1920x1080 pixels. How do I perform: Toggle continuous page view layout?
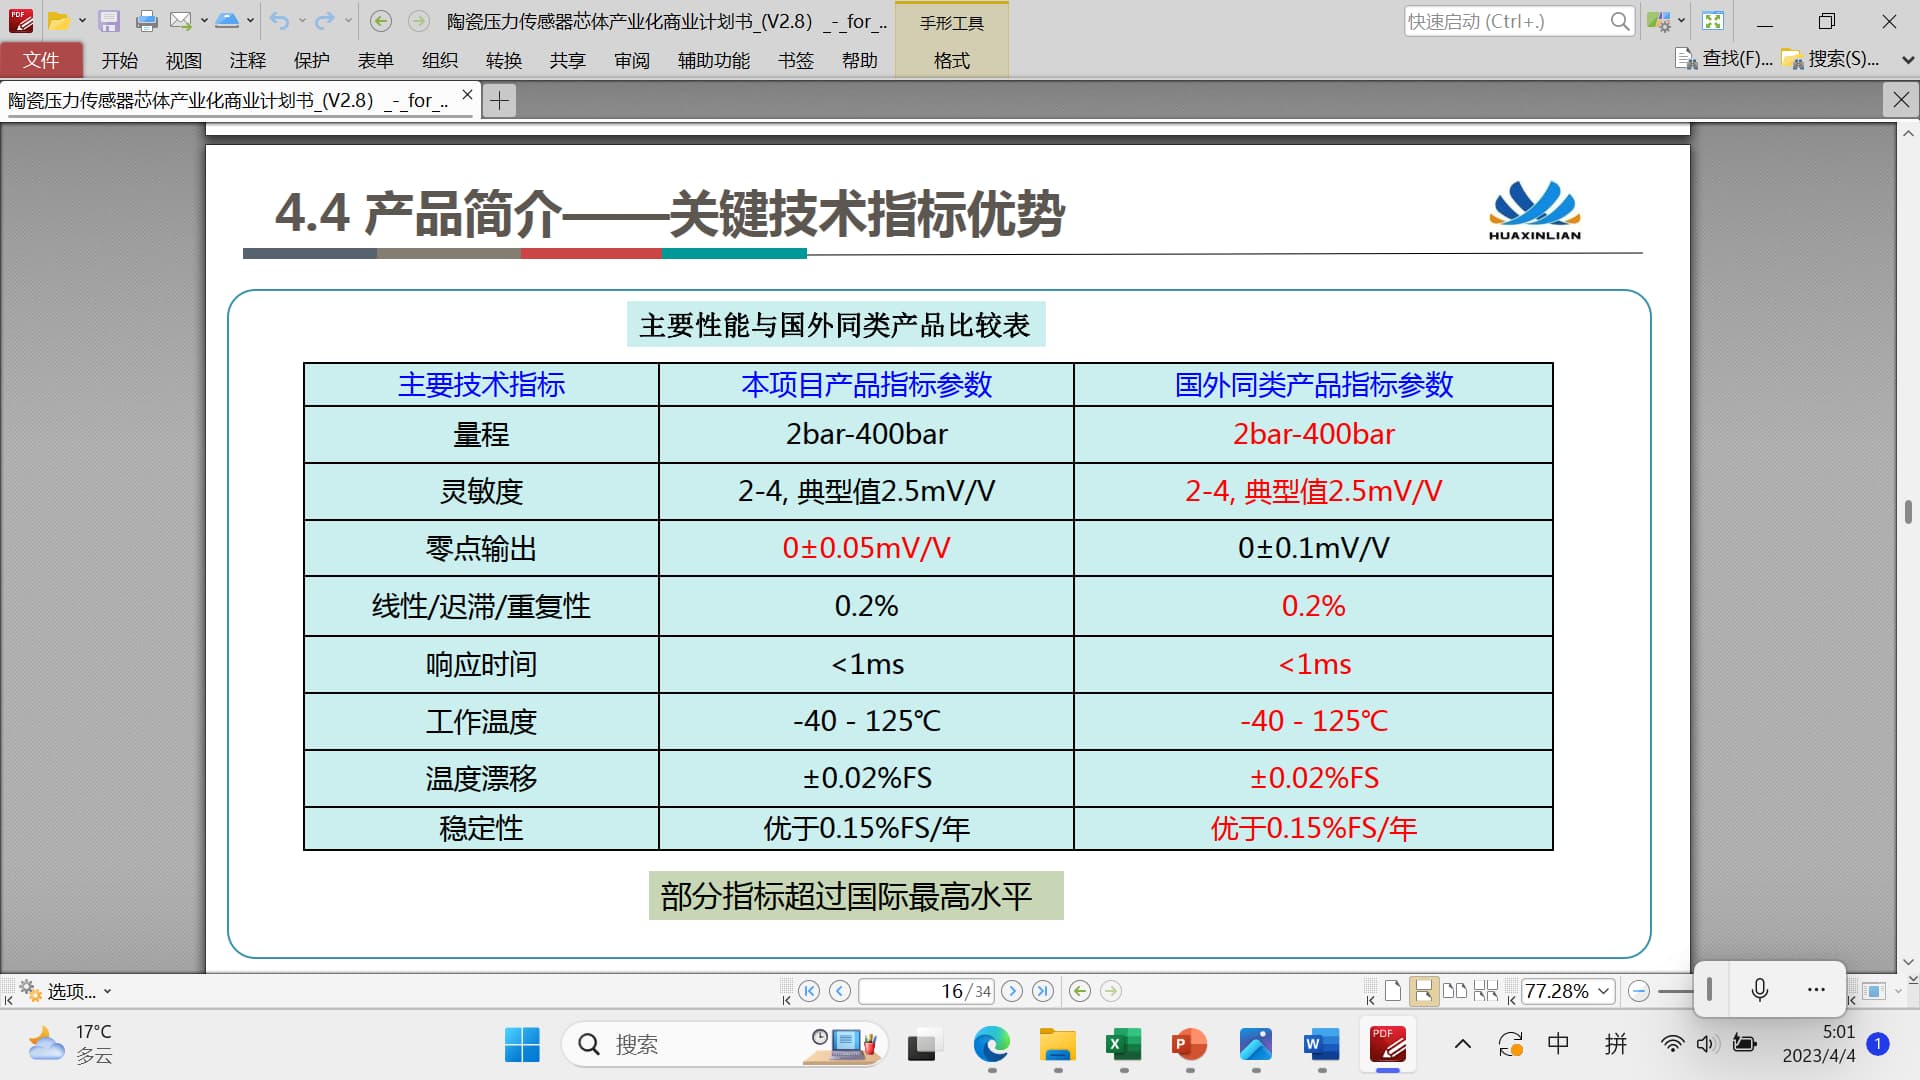[1423, 991]
